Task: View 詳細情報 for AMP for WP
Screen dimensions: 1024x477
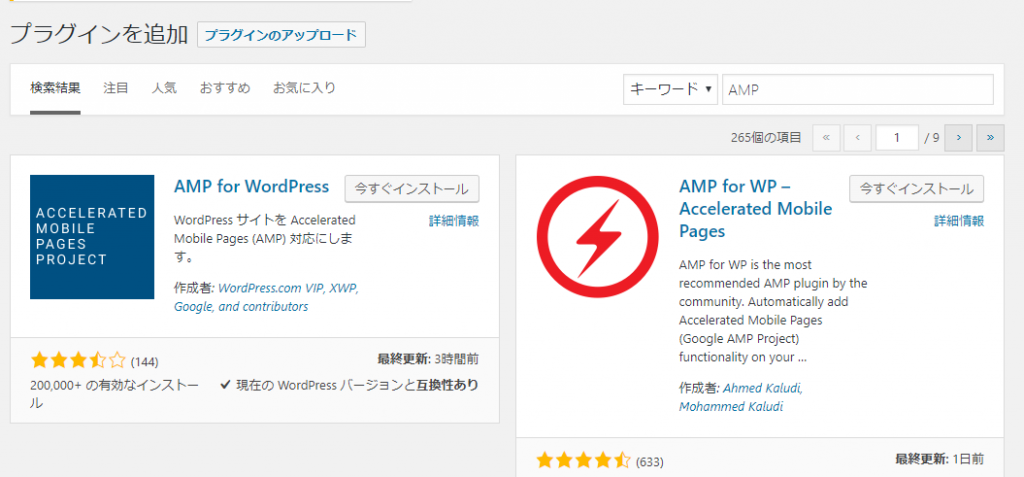Action: [x=959, y=221]
